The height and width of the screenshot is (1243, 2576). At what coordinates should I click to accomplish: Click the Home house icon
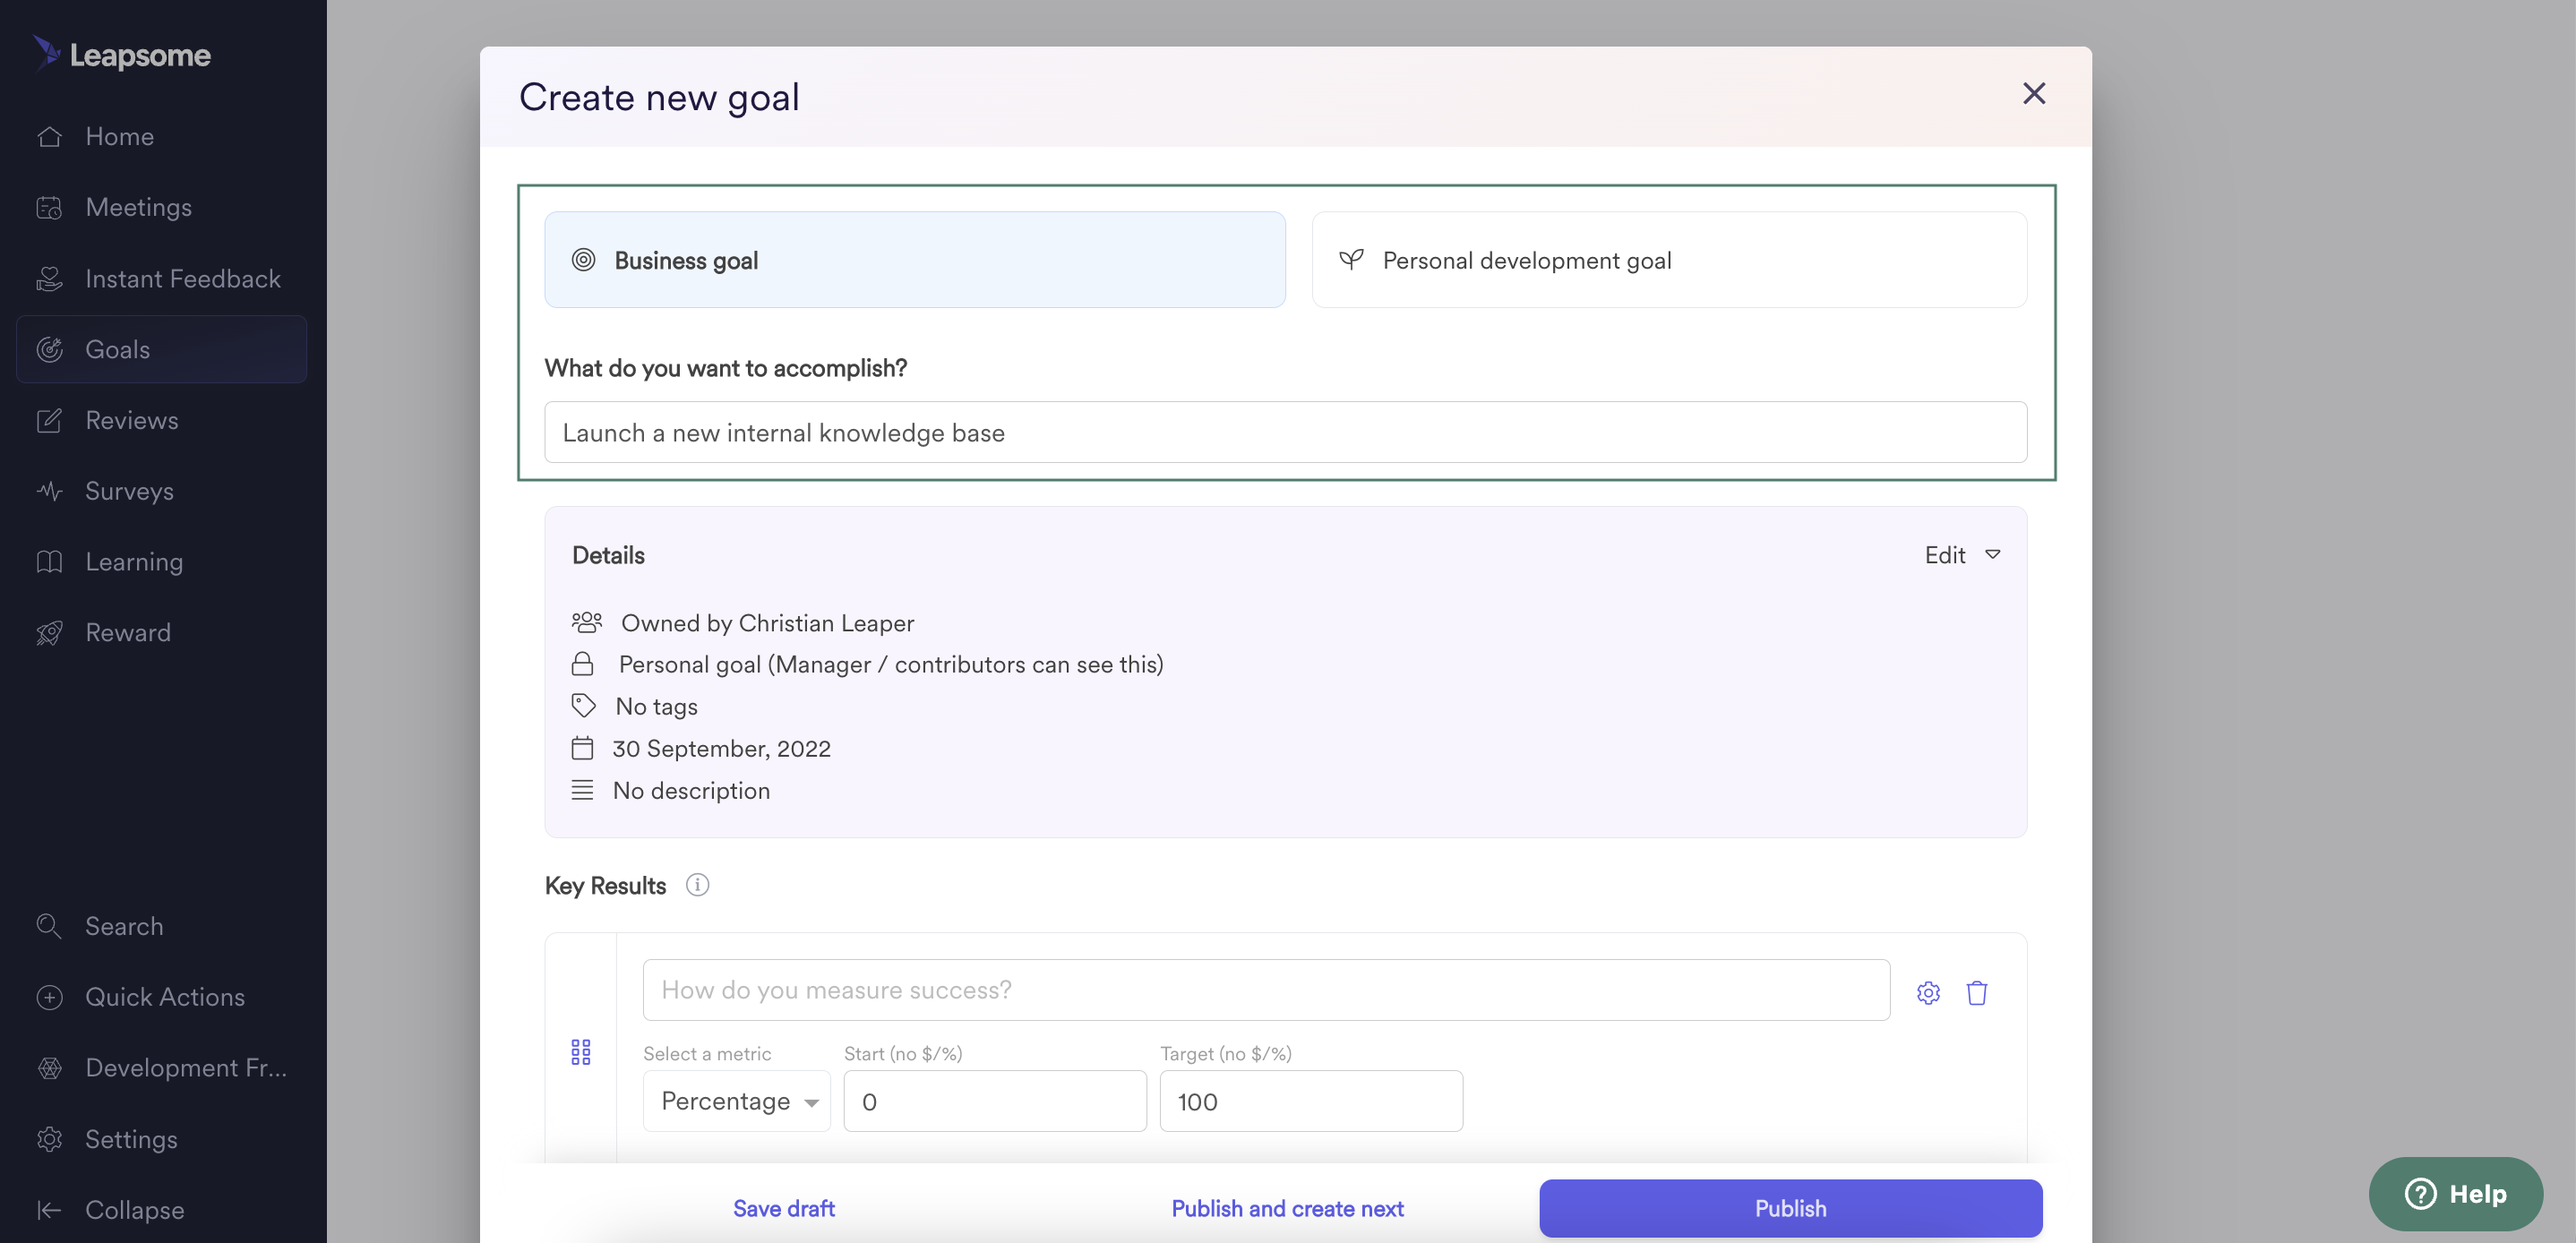tap(49, 137)
